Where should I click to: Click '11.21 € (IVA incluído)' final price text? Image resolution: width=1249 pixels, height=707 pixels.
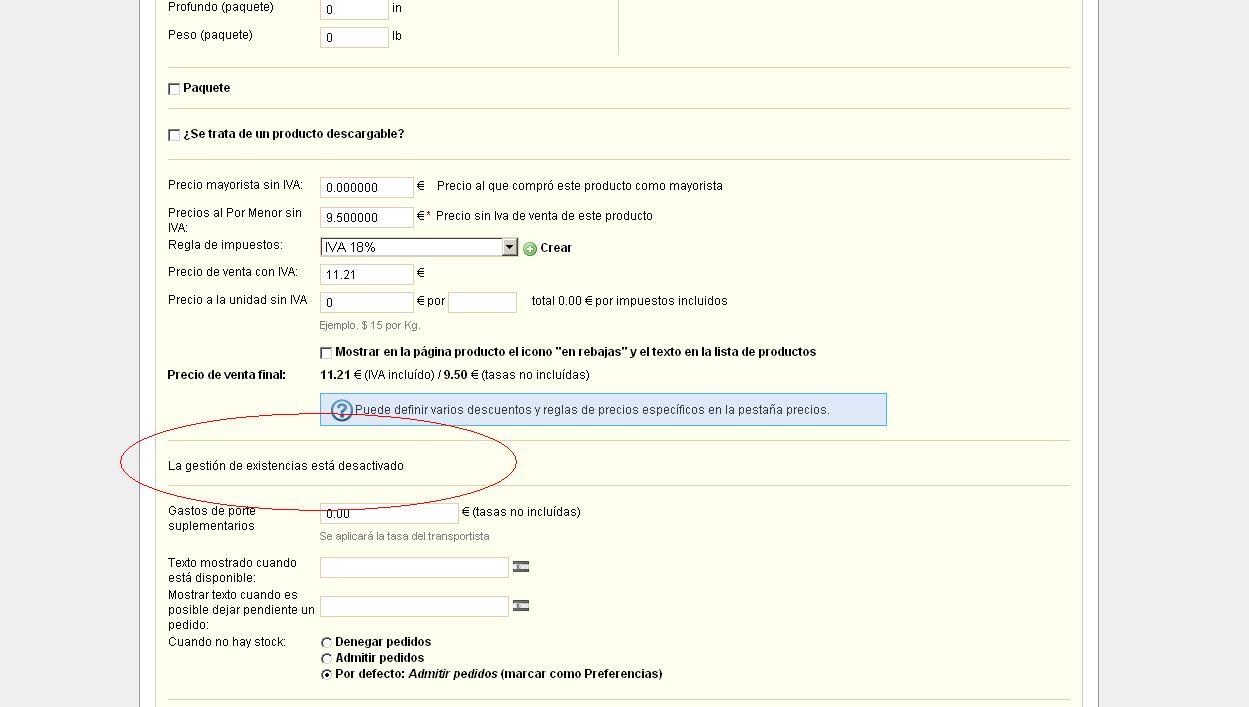pos(377,375)
